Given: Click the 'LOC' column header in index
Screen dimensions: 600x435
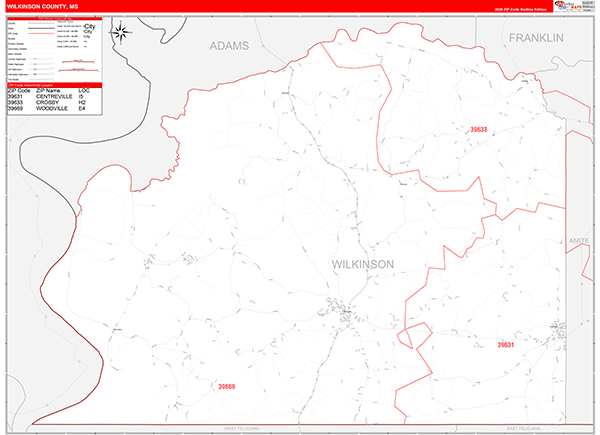Looking at the screenshot, I should tap(84, 91).
